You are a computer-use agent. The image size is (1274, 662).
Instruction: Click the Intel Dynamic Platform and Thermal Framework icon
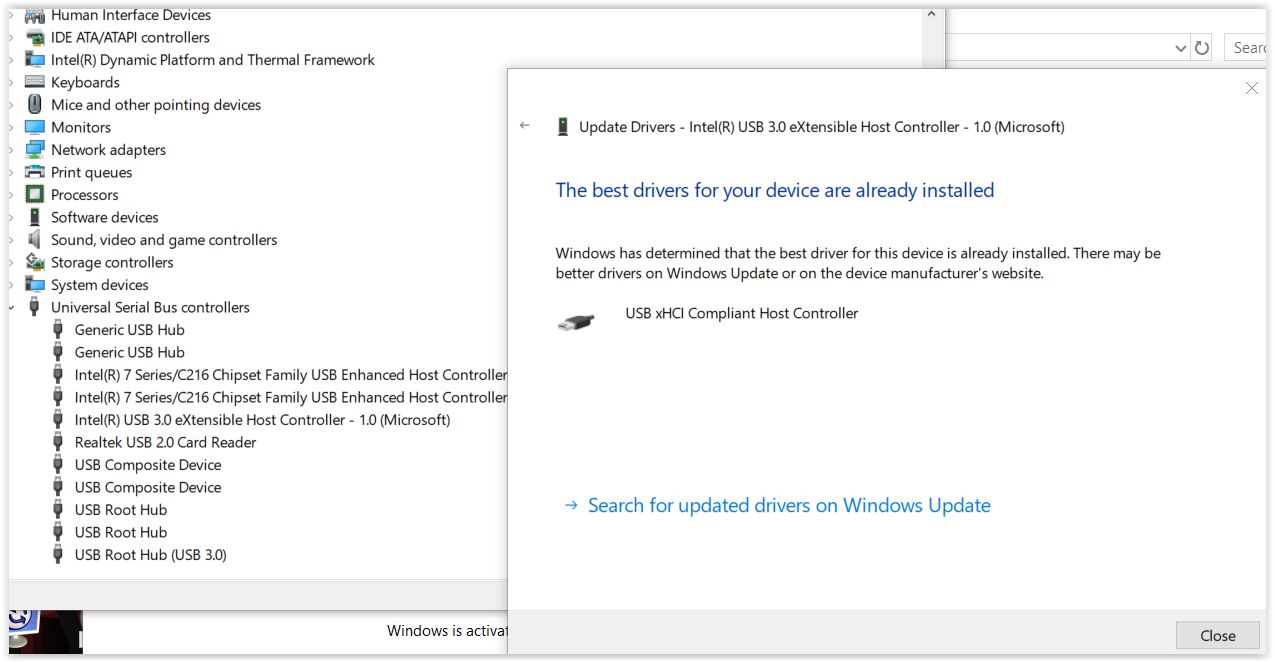click(35, 60)
